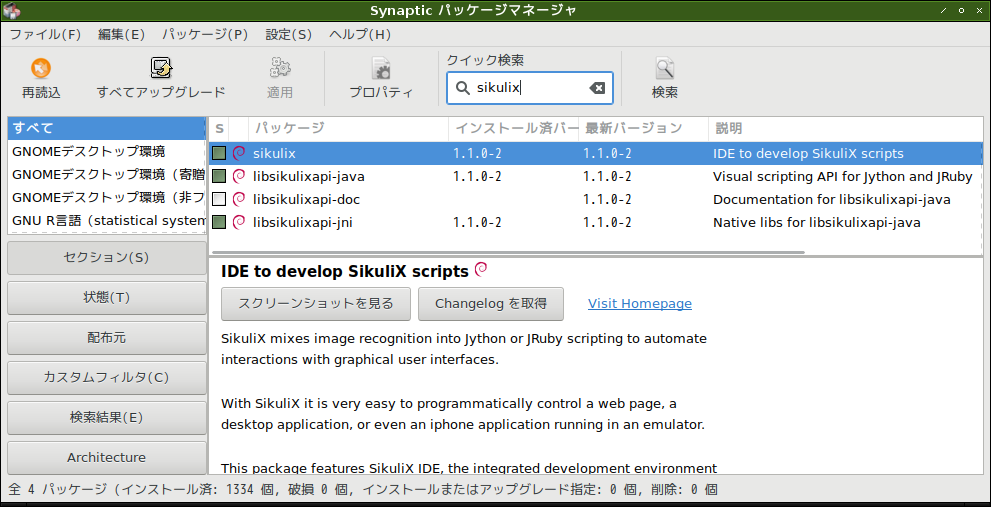Open package Properties (プロパティ) from toolbar
Viewport: 991px width, 507px height.
click(381, 68)
